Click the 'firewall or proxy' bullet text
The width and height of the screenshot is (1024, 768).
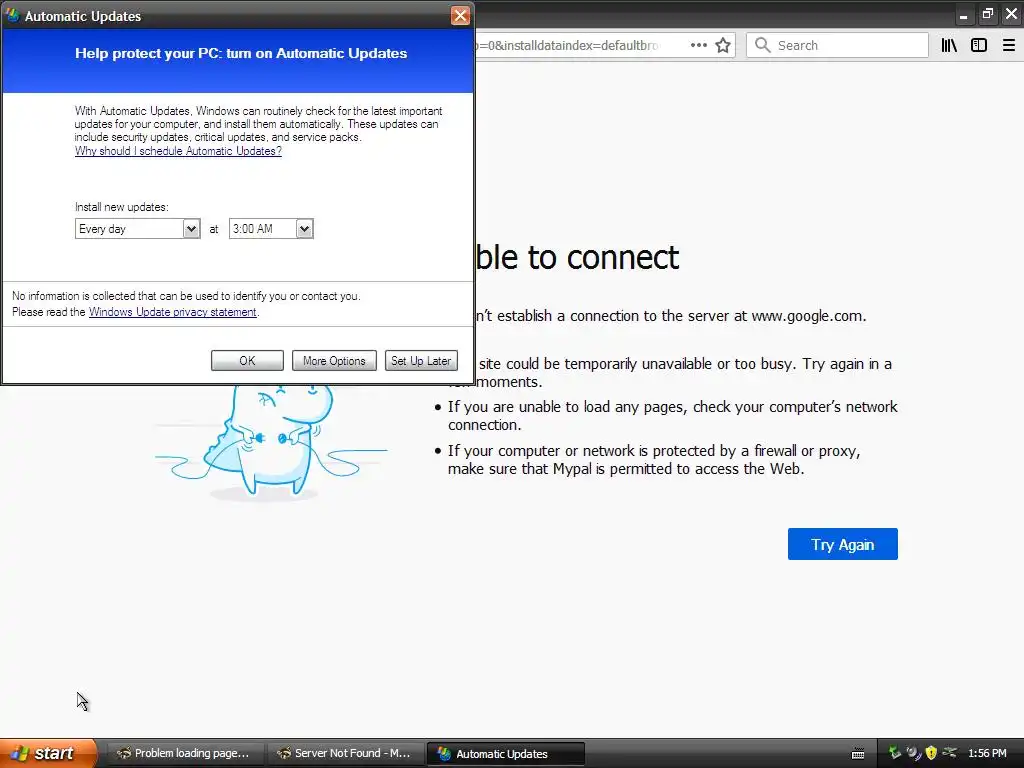coord(654,460)
